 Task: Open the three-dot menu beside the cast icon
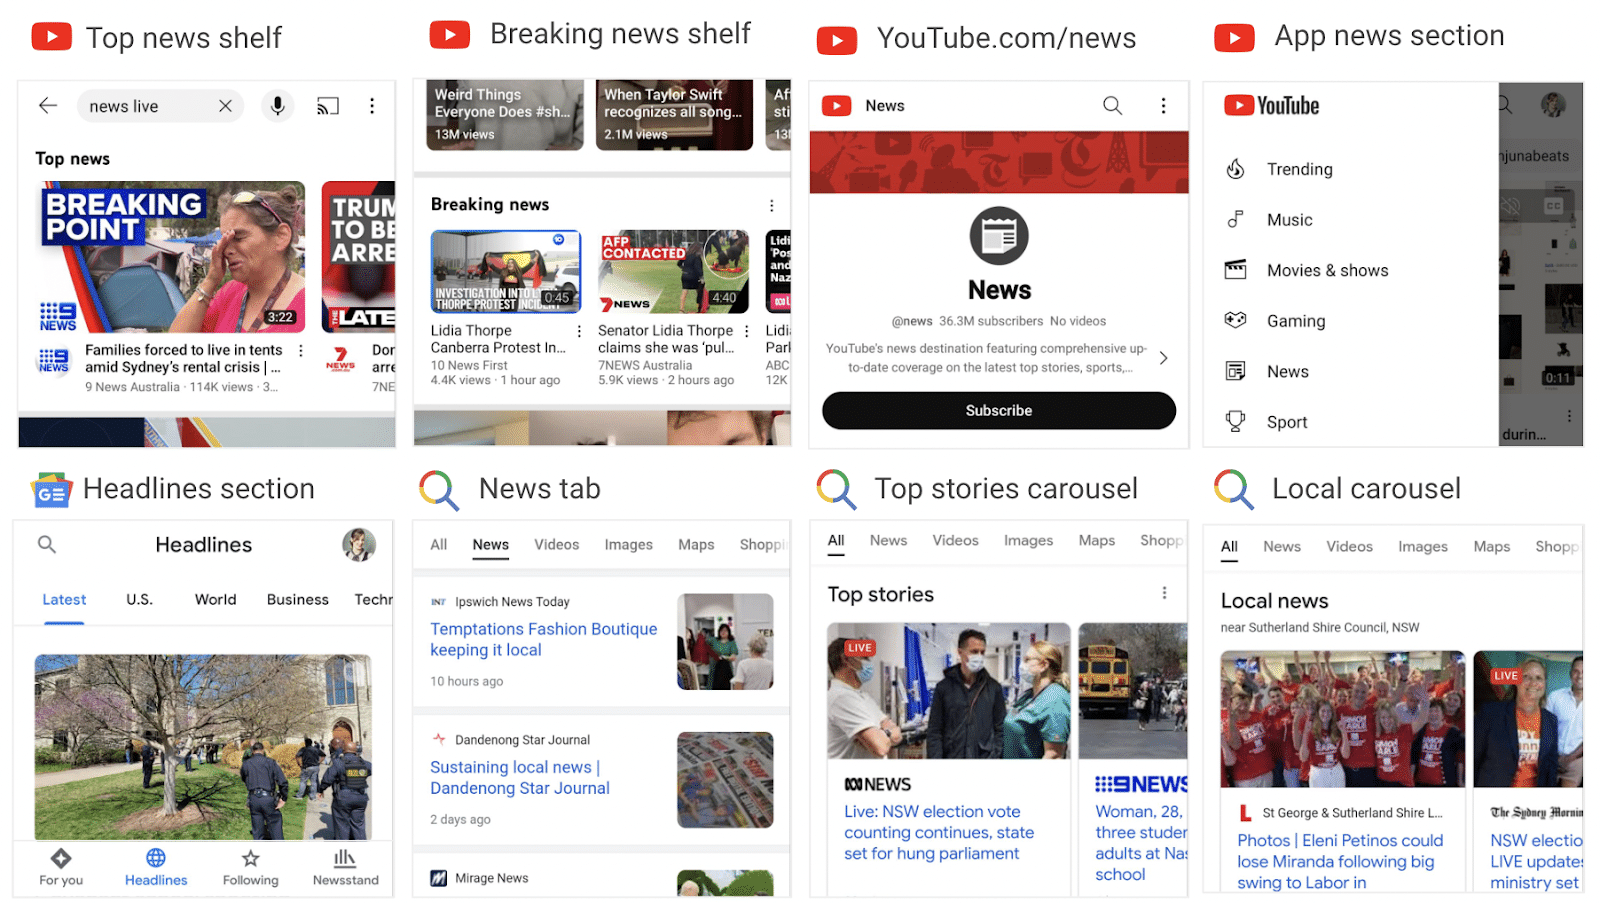pyautogui.click(x=372, y=106)
